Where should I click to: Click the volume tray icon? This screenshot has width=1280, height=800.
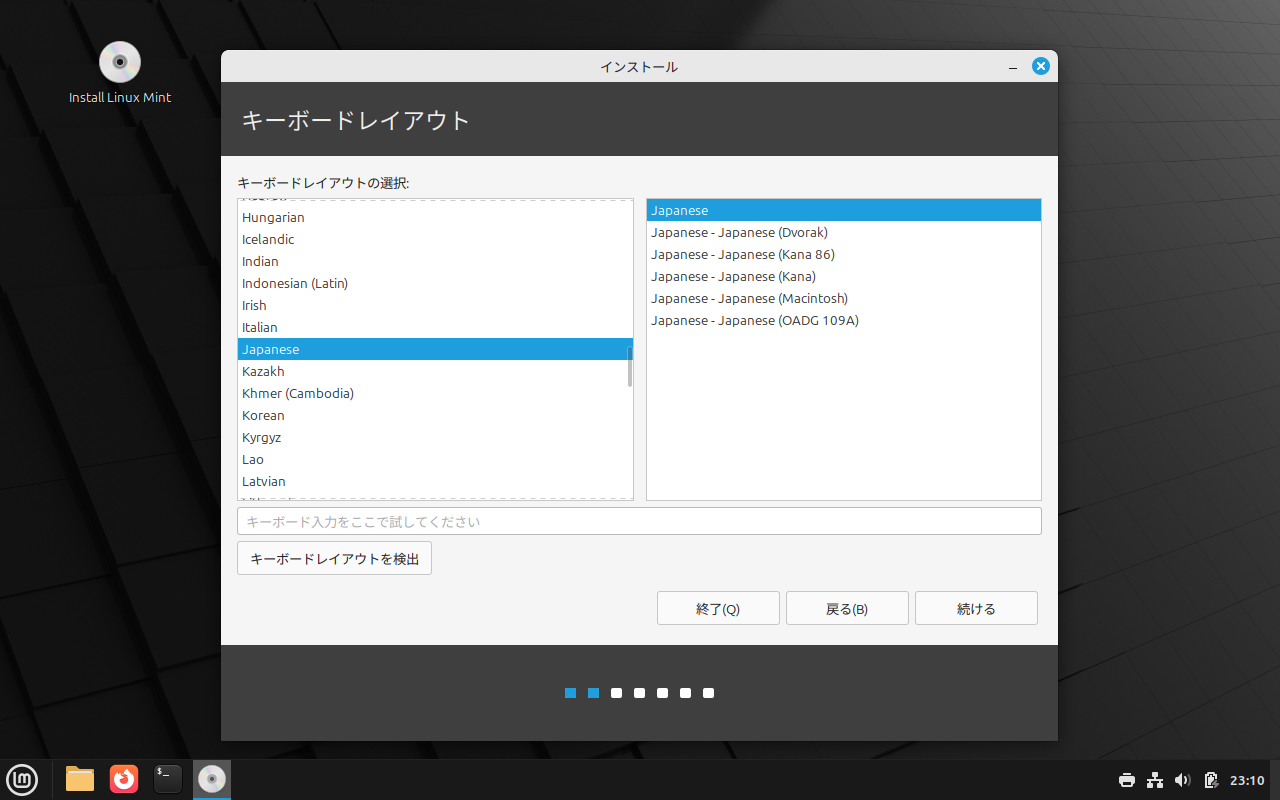tap(1183, 780)
